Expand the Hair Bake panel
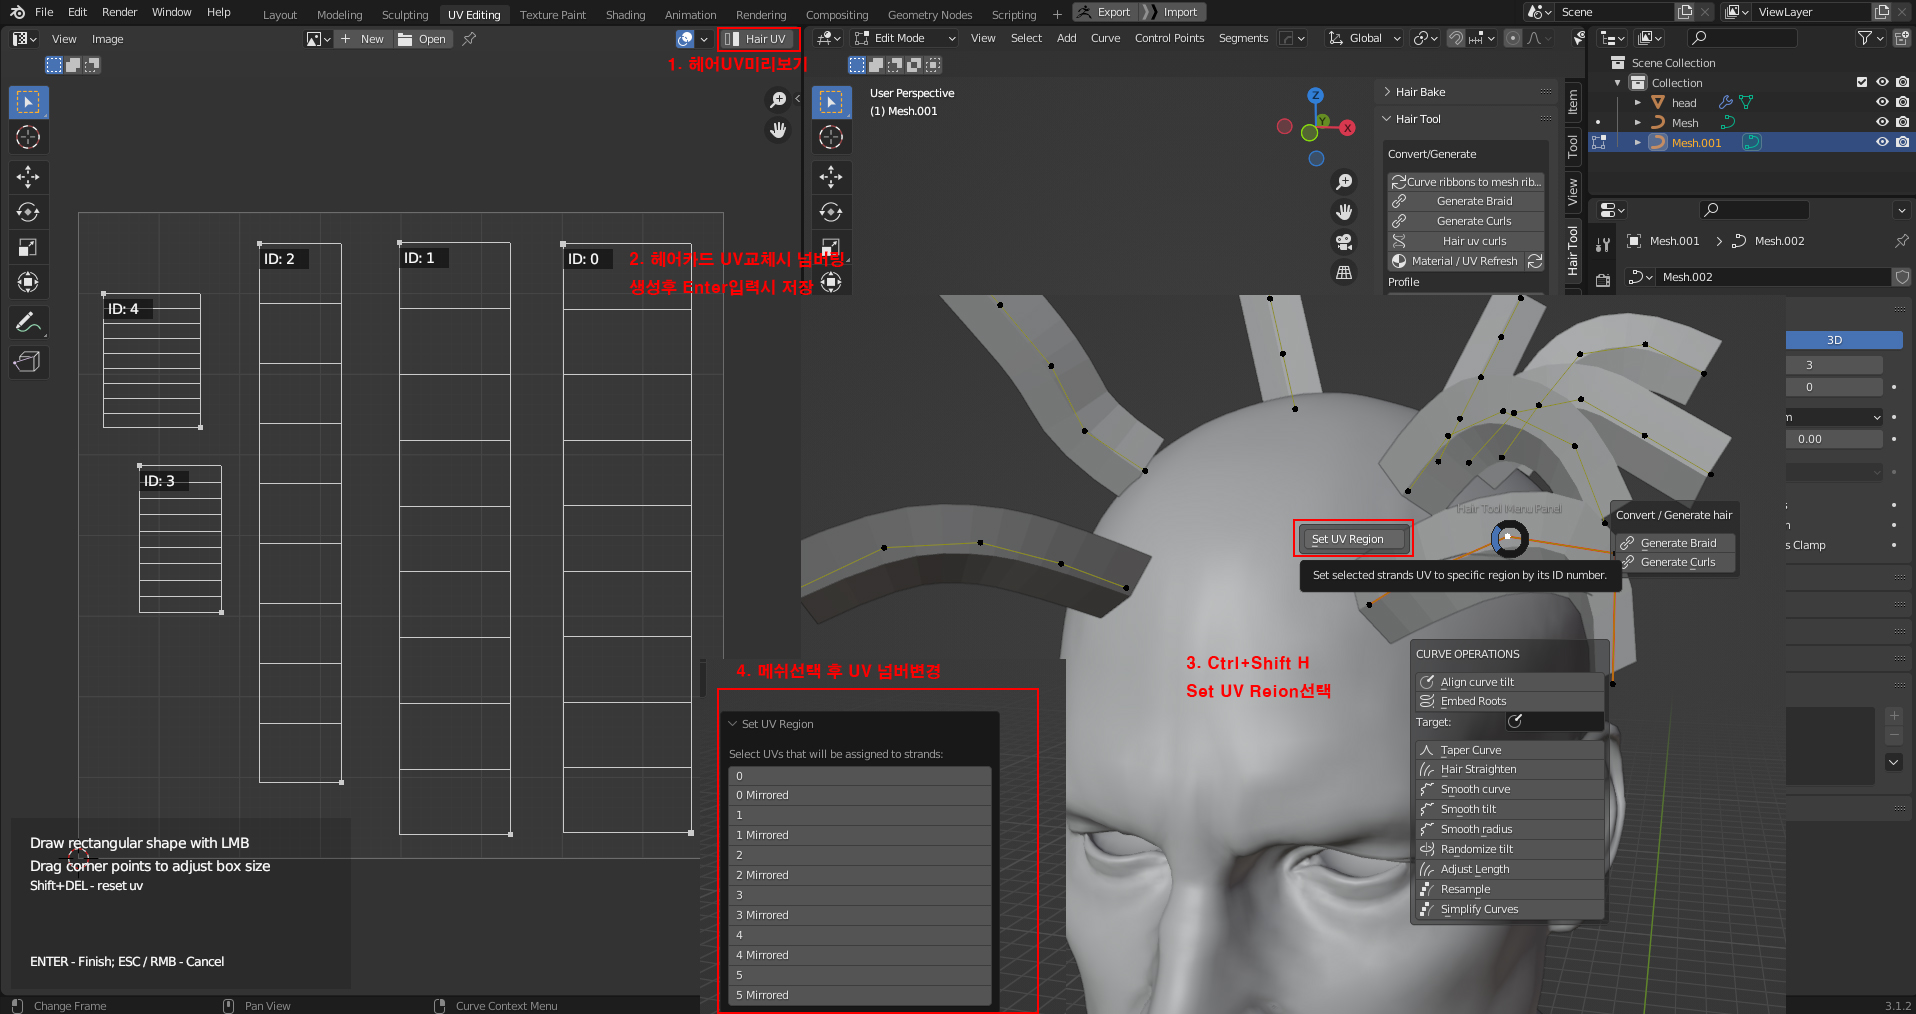The width and height of the screenshot is (1916, 1014). pyautogui.click(x=1420, y=92)
